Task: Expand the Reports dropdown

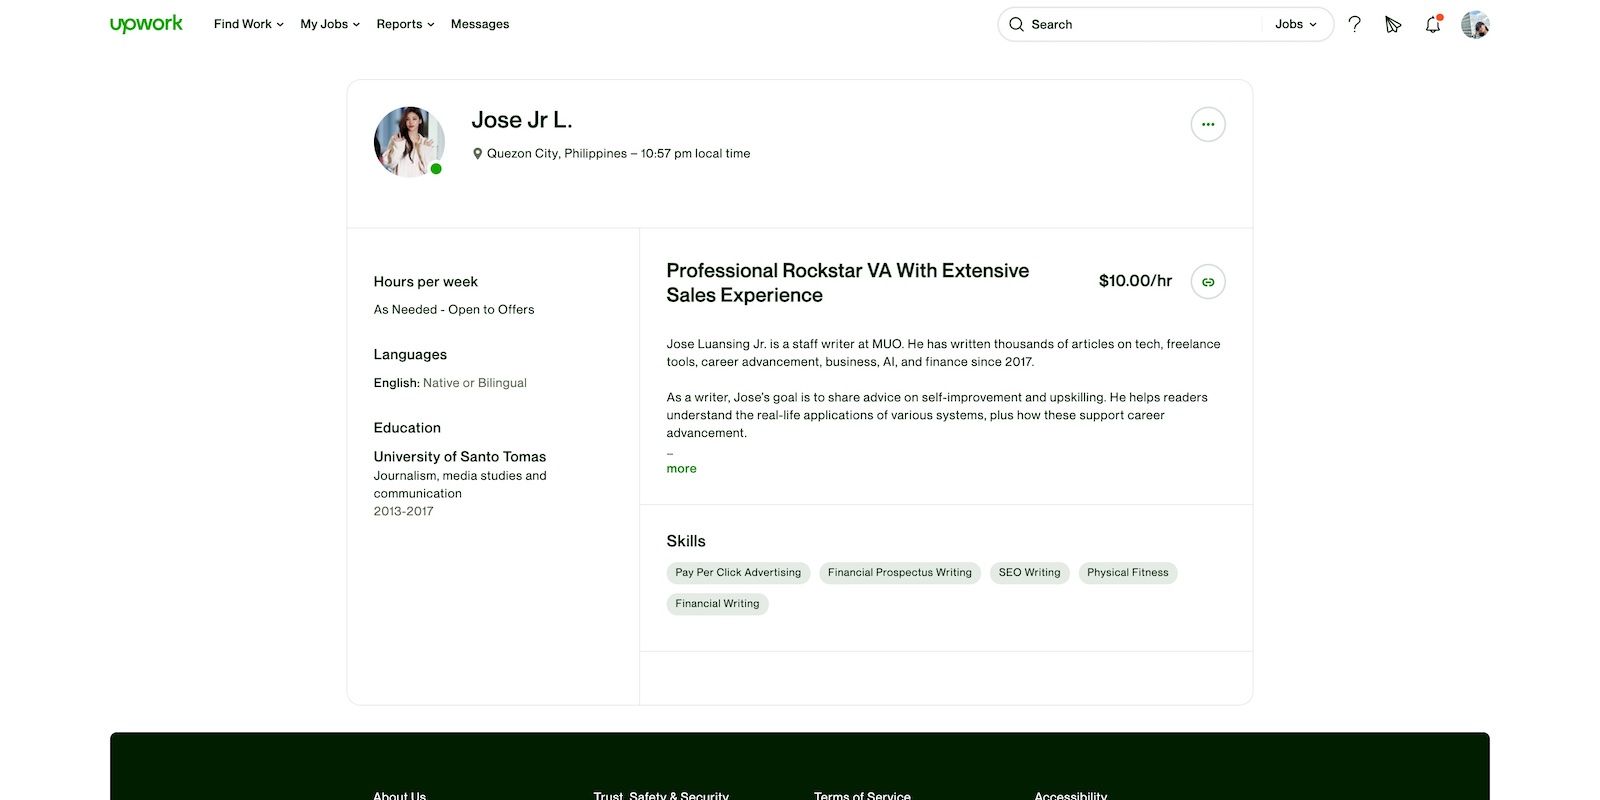Action: point(404,24)
